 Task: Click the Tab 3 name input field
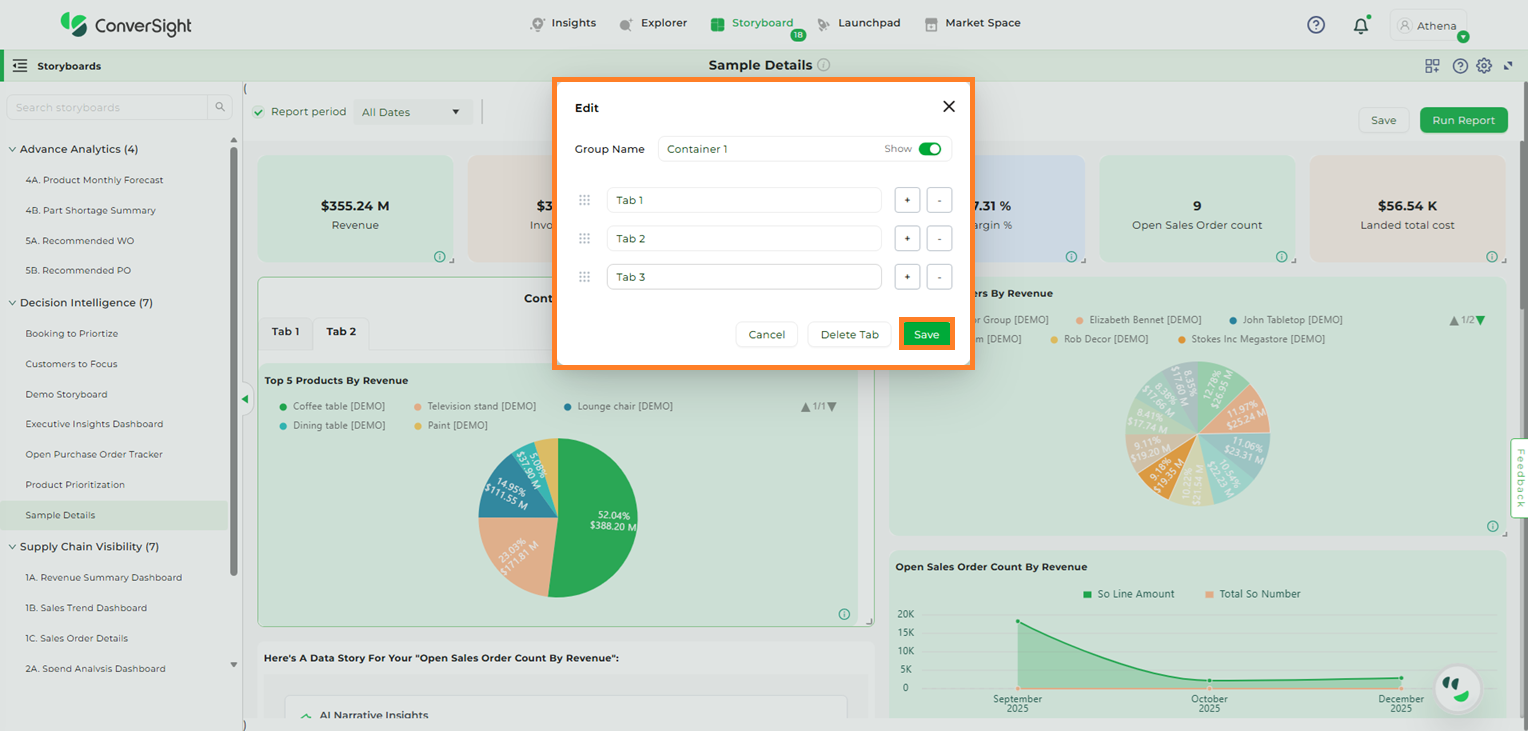coord(743,277)
